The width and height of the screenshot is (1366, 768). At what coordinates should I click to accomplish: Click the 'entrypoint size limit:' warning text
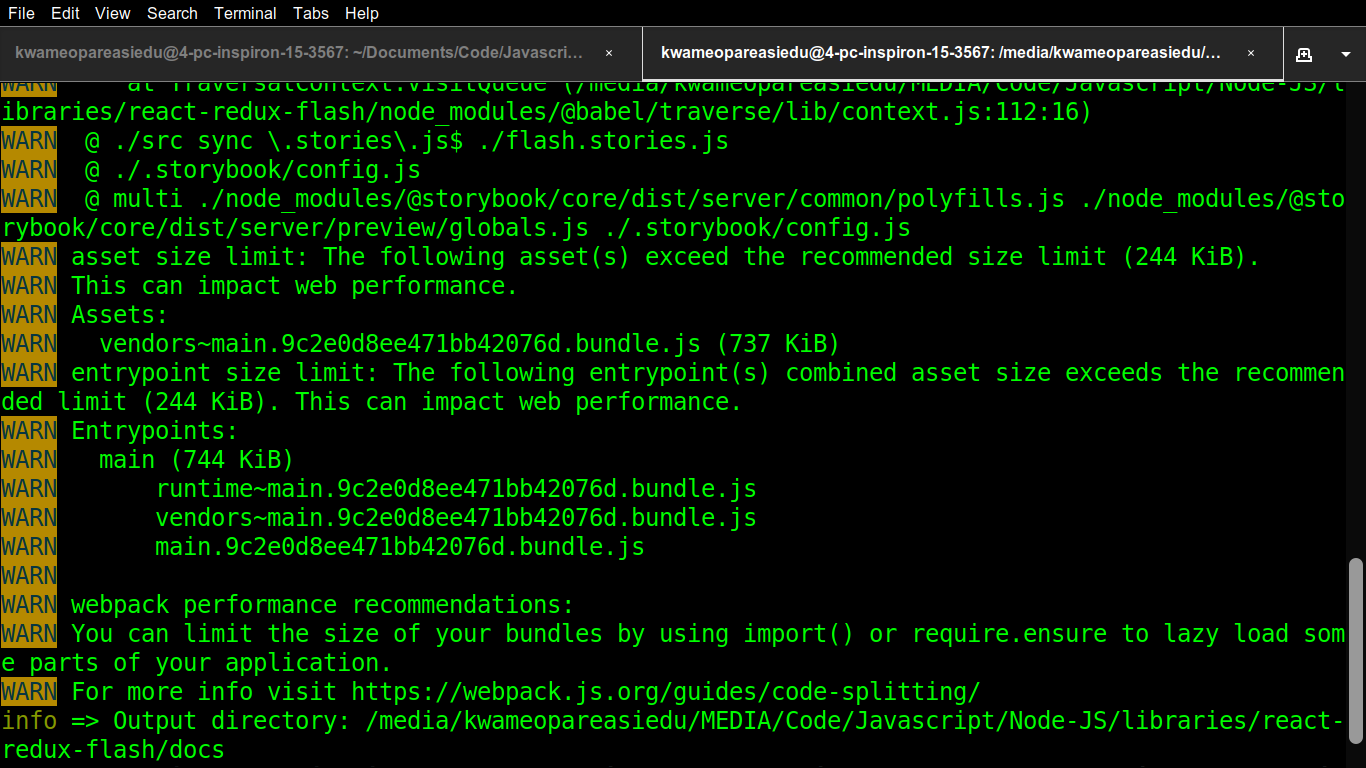[x=225, y=373]
